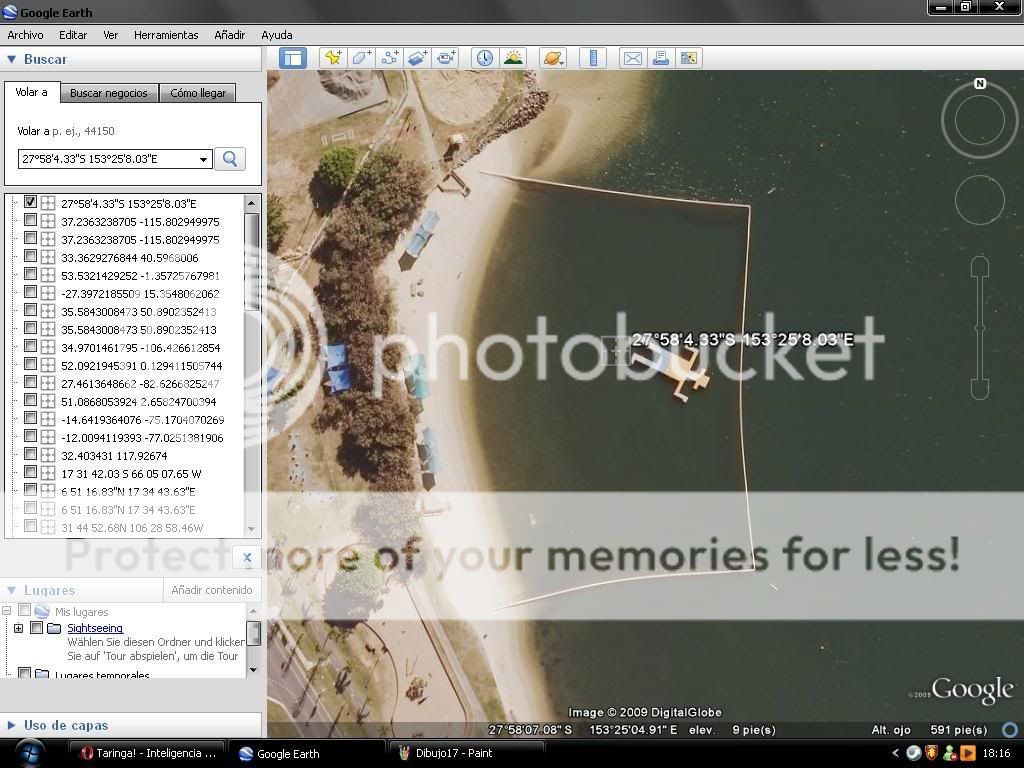The height and width of the screenshot is (768, 1024).
Task: Collapse the Lugares panel triangle
Action: pyautogui.click(x=11, y=590)
